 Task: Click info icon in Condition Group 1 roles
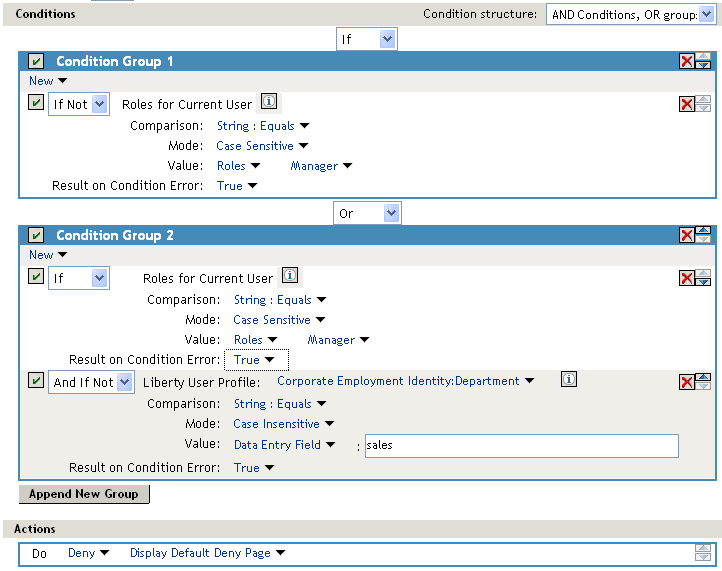268,102
